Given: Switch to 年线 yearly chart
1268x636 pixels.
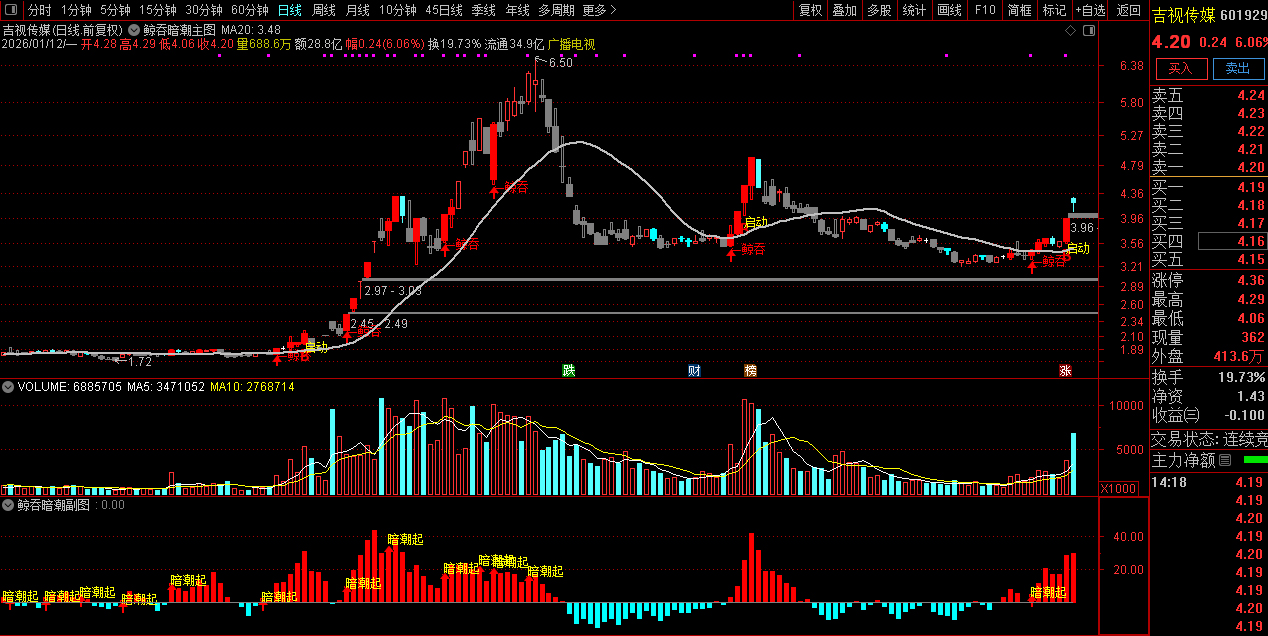Looking at the screenshot, I should 517,10.
